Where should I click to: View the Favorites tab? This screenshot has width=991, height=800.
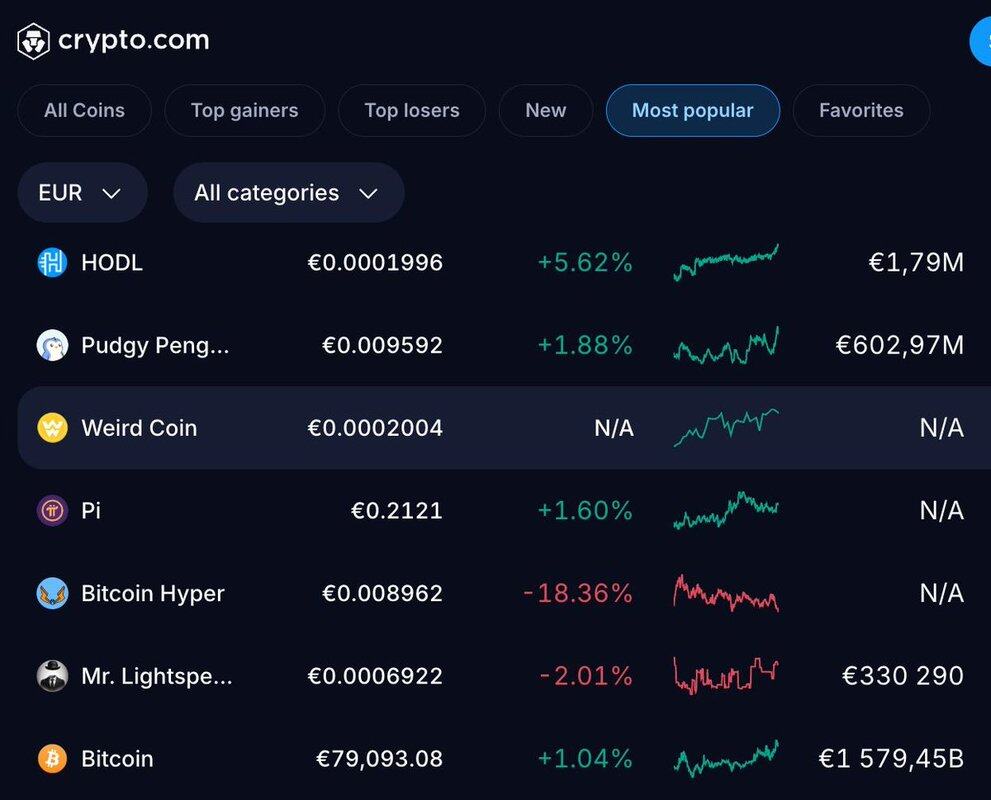pyautogui.click(x=860, y=111)
